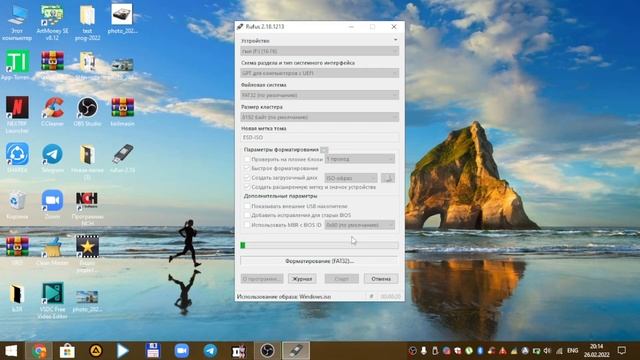Viewport: 640px width, 360px height.
Task: Select photo_202 beach landscape thumbnail on desktop
Action: [87, 301]
